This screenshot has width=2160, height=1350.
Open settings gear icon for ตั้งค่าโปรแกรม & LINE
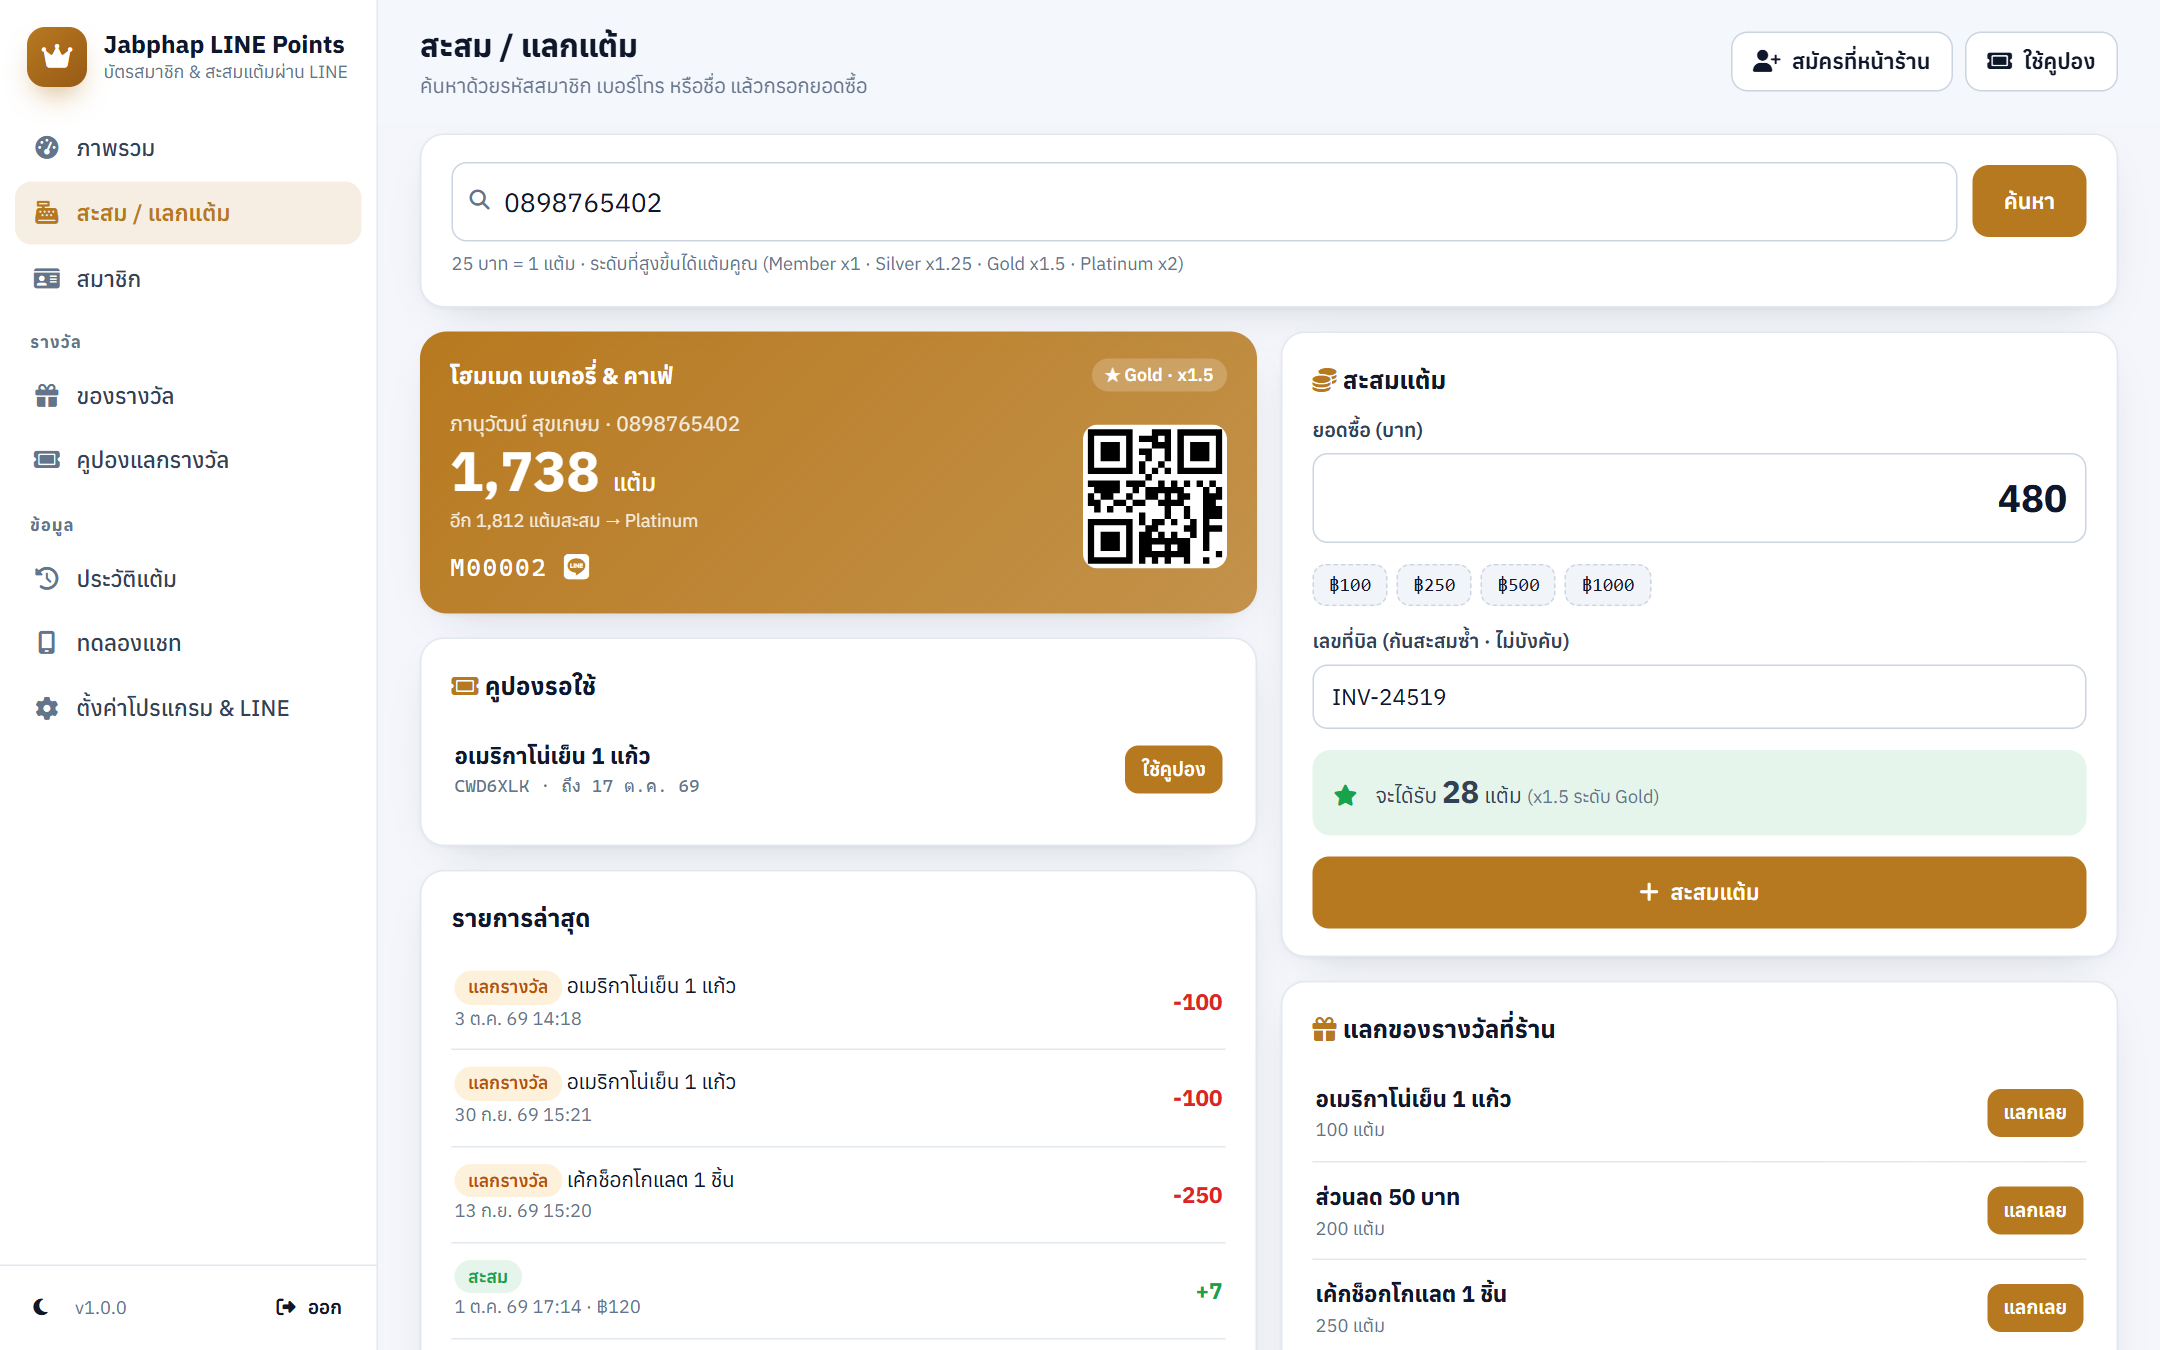pyautogui.click(x=47, y=708)
